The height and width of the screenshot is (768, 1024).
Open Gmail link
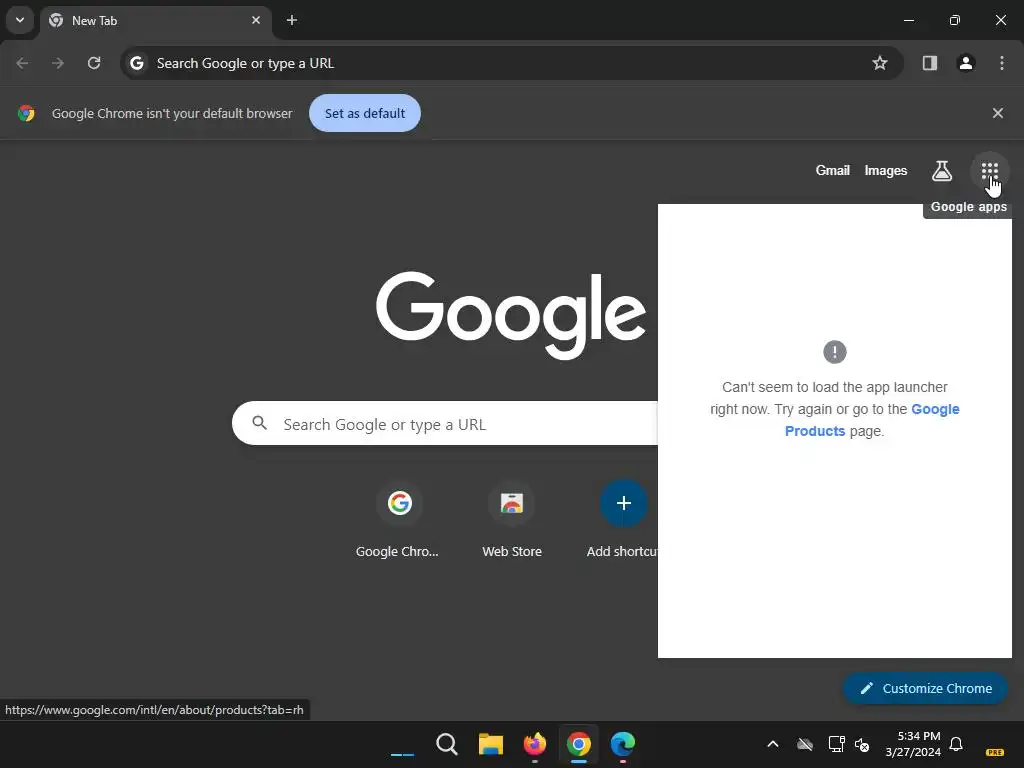click(x=832, y=170)
